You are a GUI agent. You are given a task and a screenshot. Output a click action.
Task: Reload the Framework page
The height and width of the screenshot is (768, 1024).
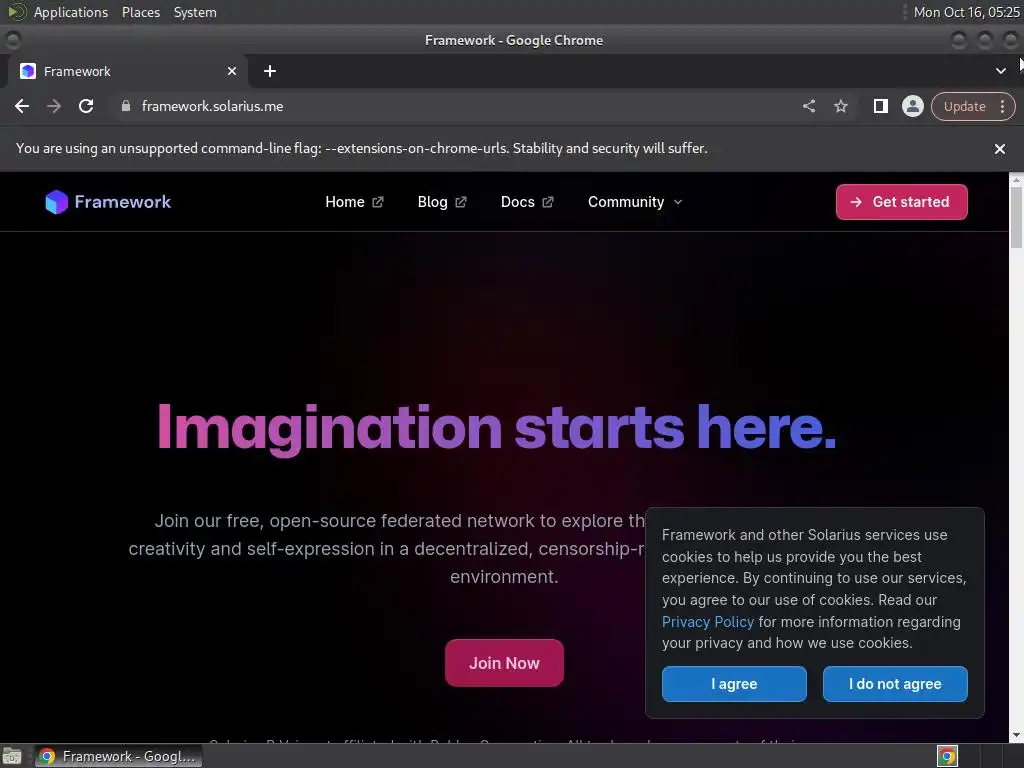[x=86, y=106]
